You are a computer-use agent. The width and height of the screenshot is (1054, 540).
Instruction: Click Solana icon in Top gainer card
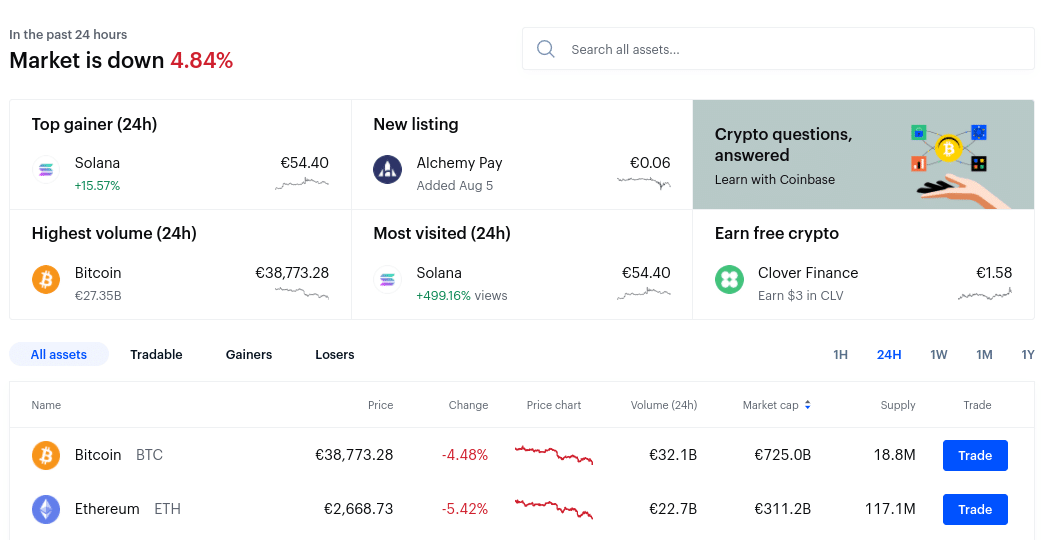(x=46, y=170)
